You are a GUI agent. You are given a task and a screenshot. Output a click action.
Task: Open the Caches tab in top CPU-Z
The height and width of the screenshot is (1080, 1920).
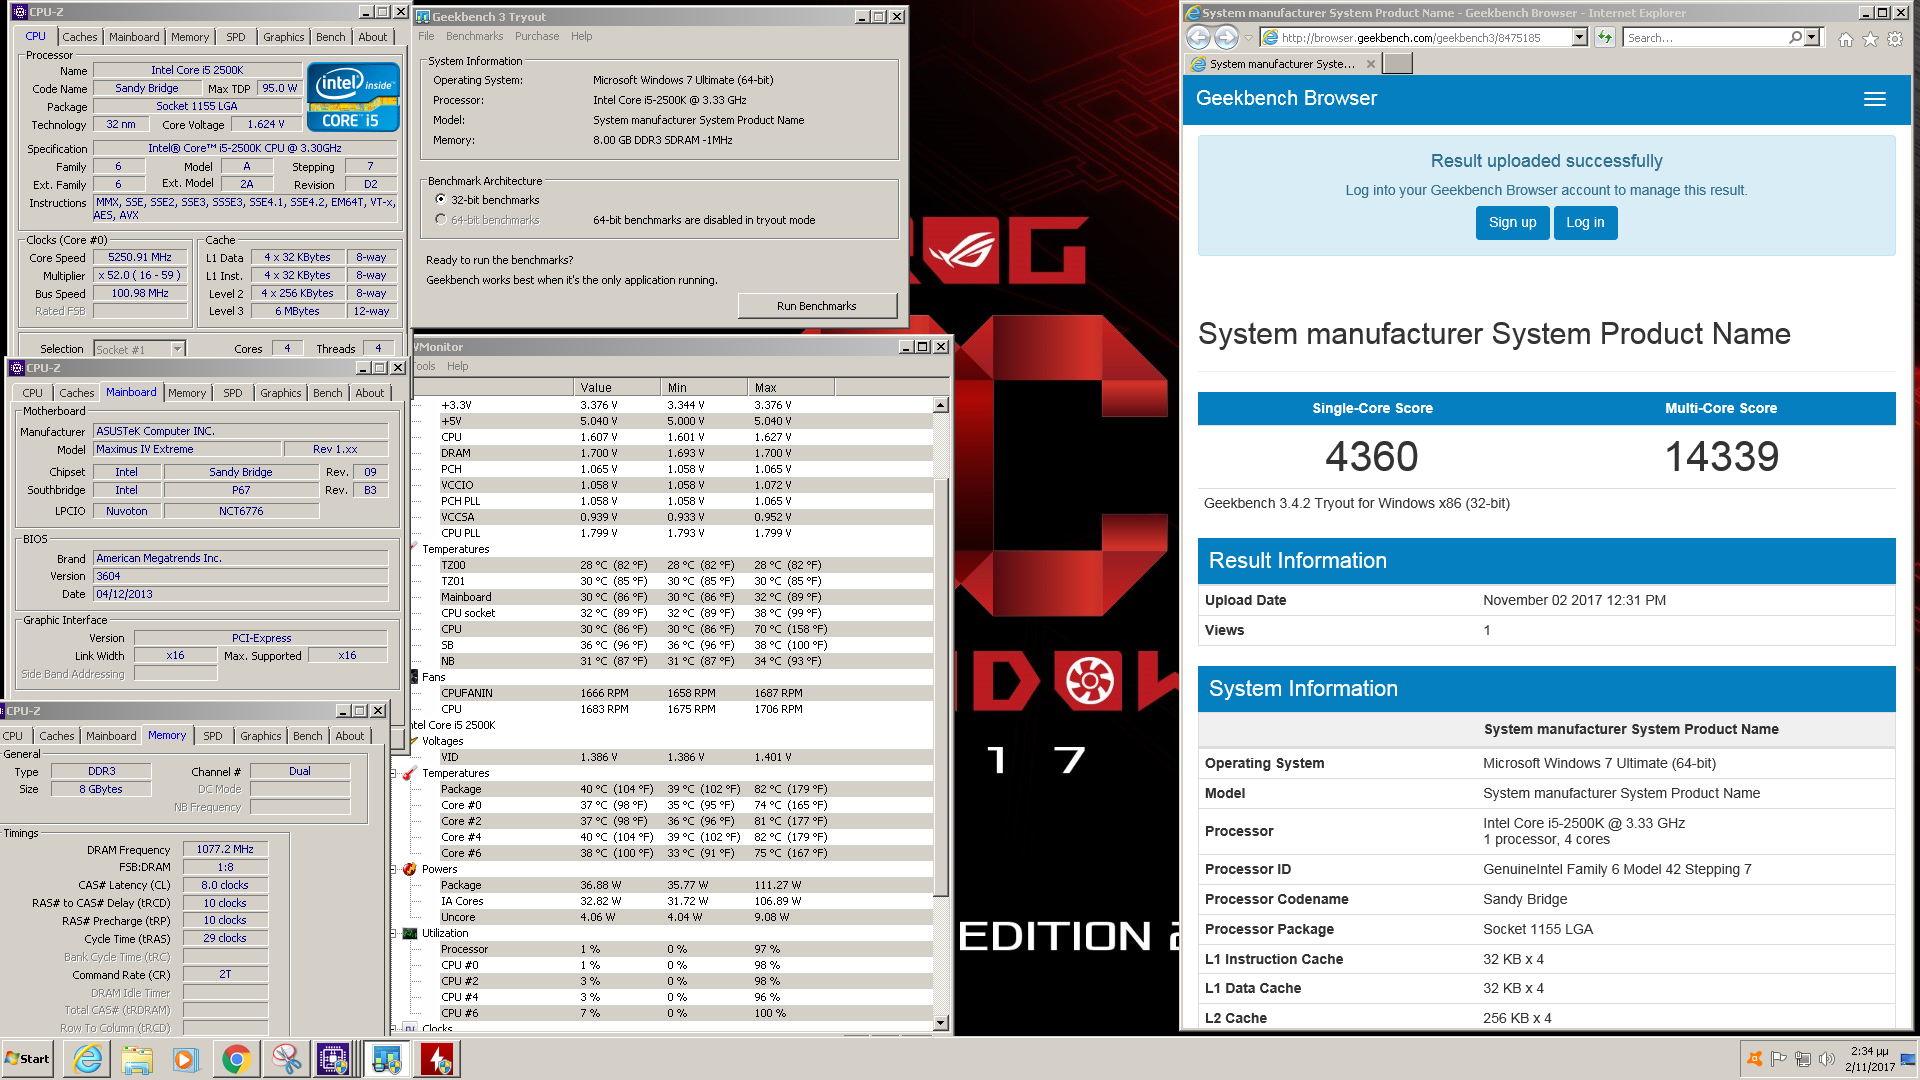point(80,37)
